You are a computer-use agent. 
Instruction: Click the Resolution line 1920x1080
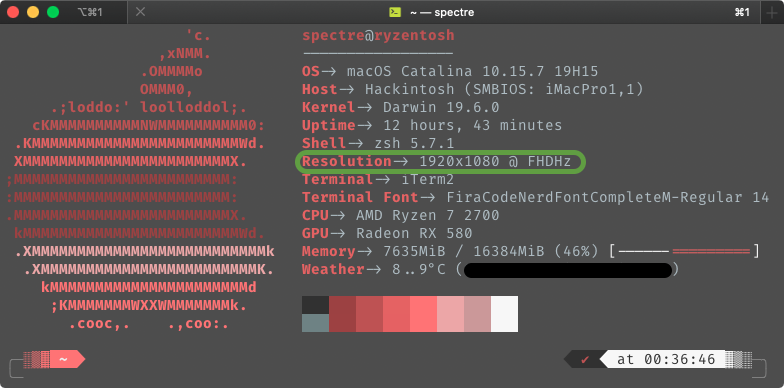436,162
